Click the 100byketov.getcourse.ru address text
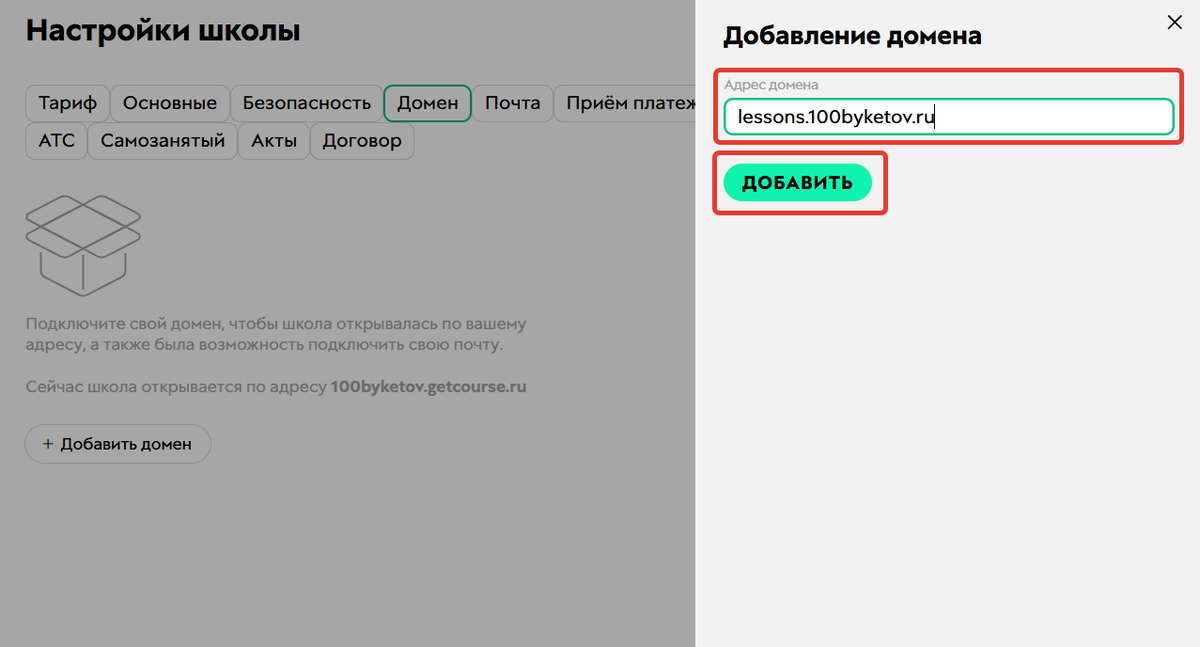This screenshot has width=1200, height=647. click(428, 387)
